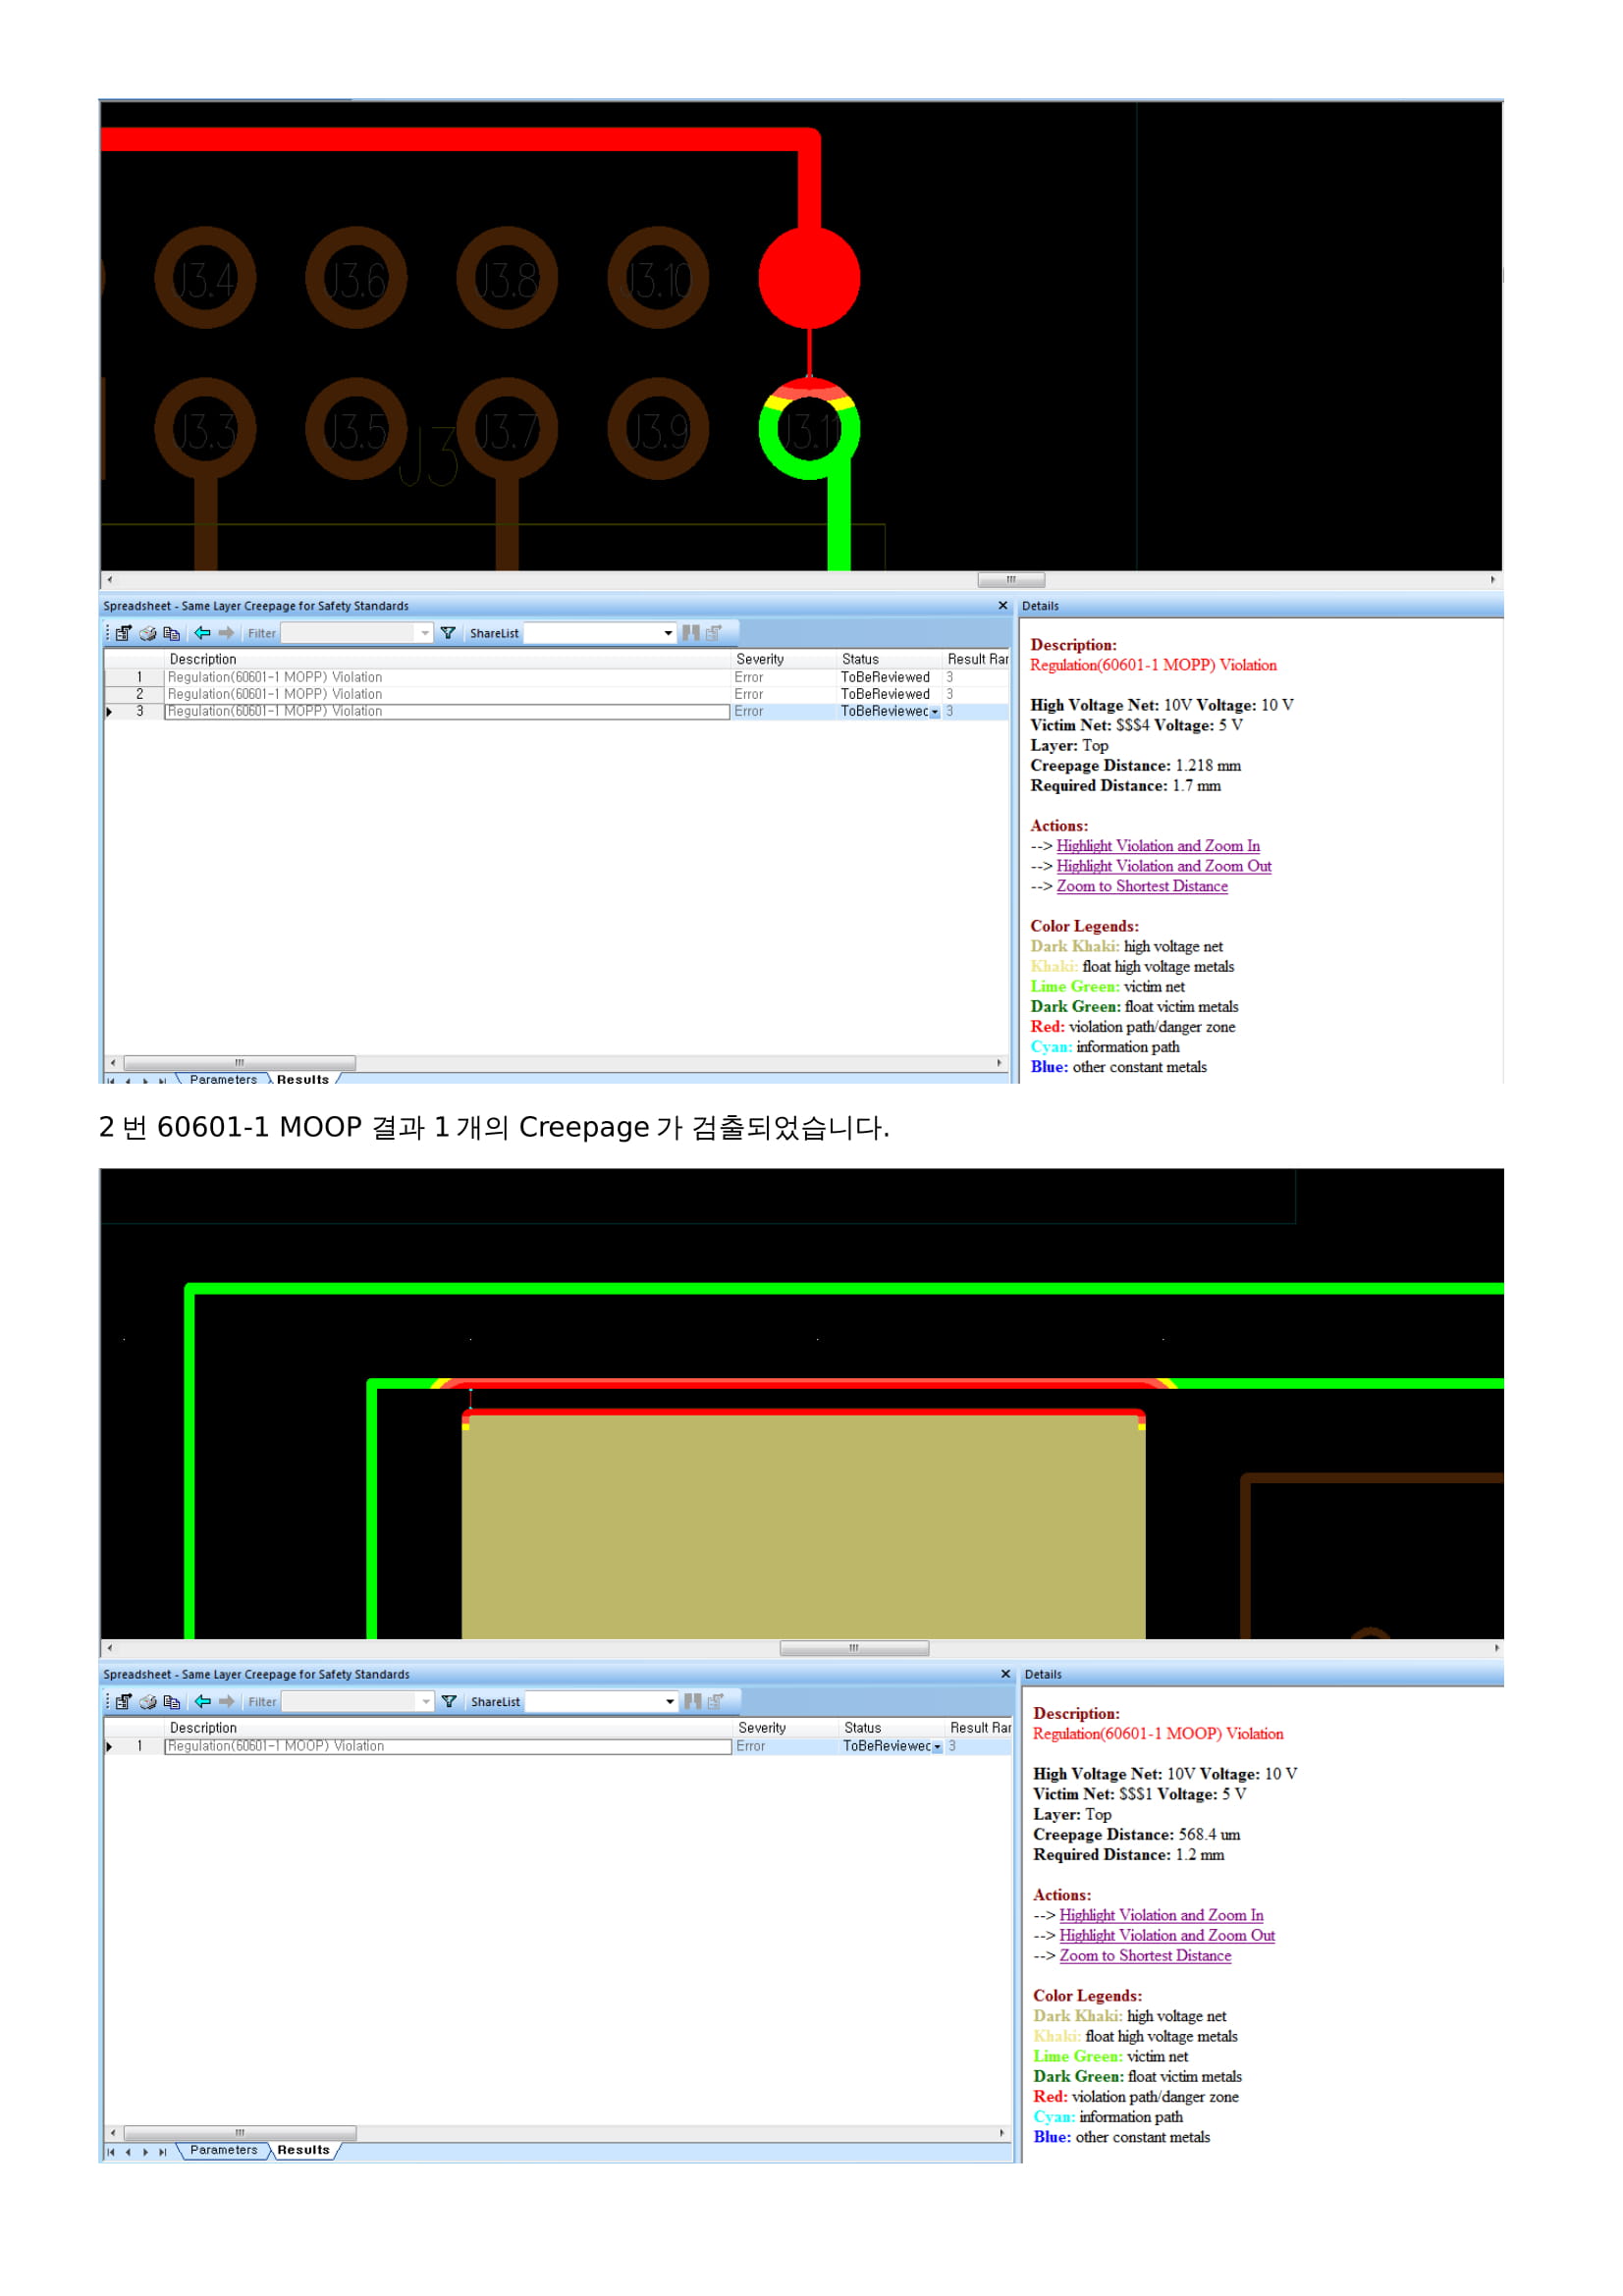Click the funnel filter icon in the MOOP spreadsheet
Image resolution: width=1623 pixels, height=2296 pixels.
[449, 1701]
